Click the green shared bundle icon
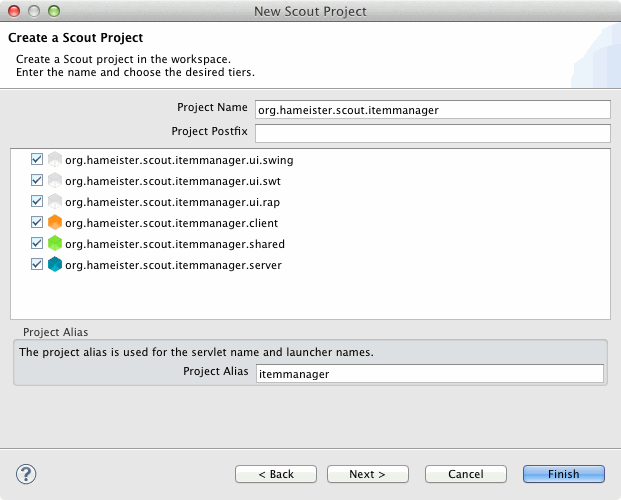Image resolution: width=621 pixels, height=500 pixels. click(55, 243)
